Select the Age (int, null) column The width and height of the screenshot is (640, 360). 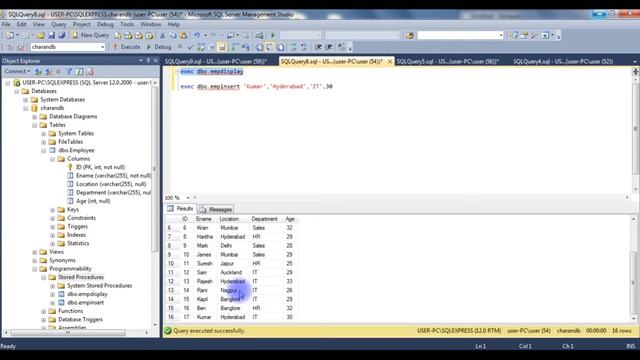[93, 201]
